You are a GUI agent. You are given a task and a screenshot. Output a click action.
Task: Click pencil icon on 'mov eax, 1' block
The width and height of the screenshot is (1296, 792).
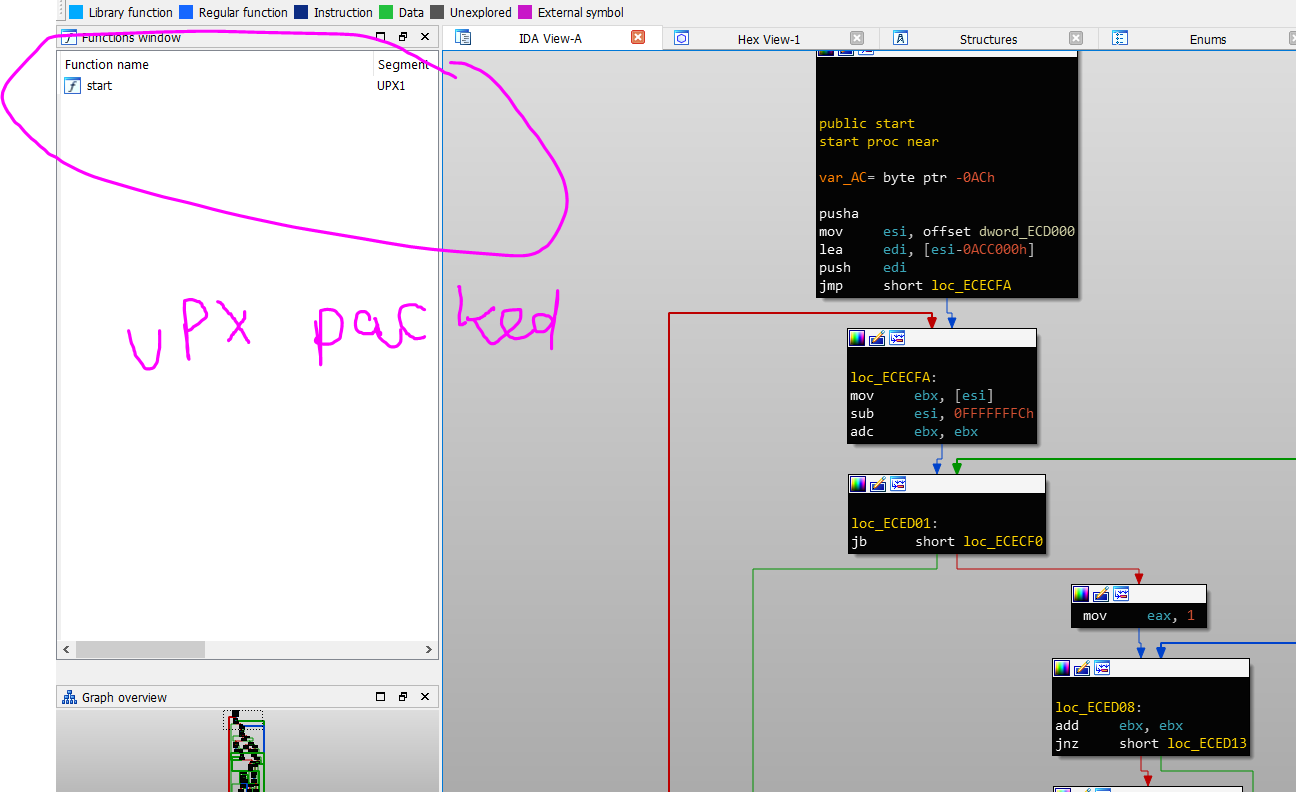pos(1101,594)
